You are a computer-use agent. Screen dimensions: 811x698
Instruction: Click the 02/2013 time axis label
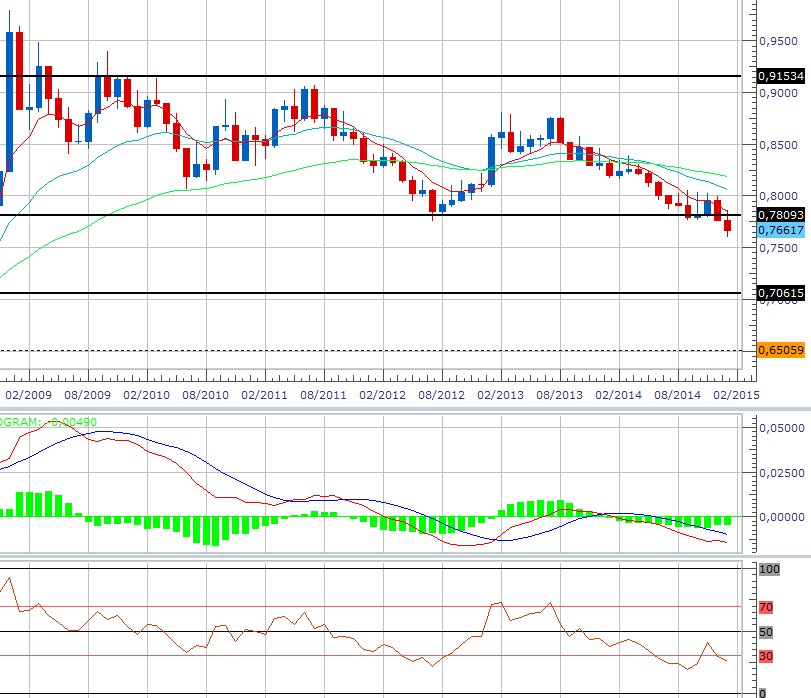[x=500, y=395]
